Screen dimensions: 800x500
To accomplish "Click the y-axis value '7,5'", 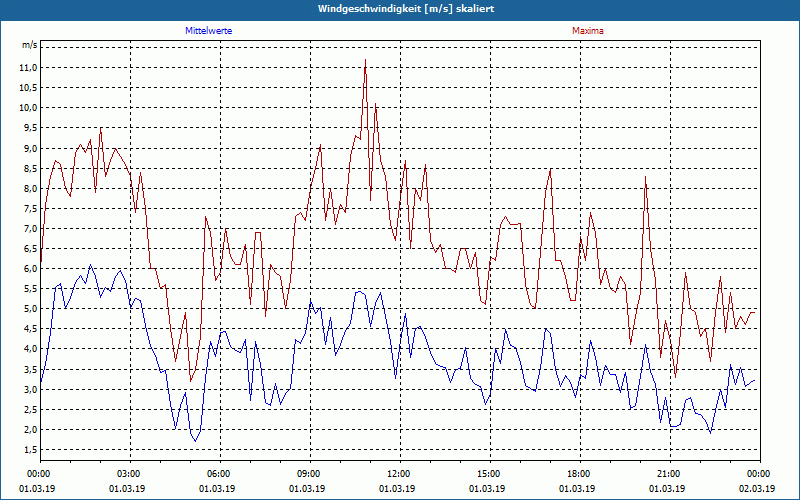I will click(30, 208).
